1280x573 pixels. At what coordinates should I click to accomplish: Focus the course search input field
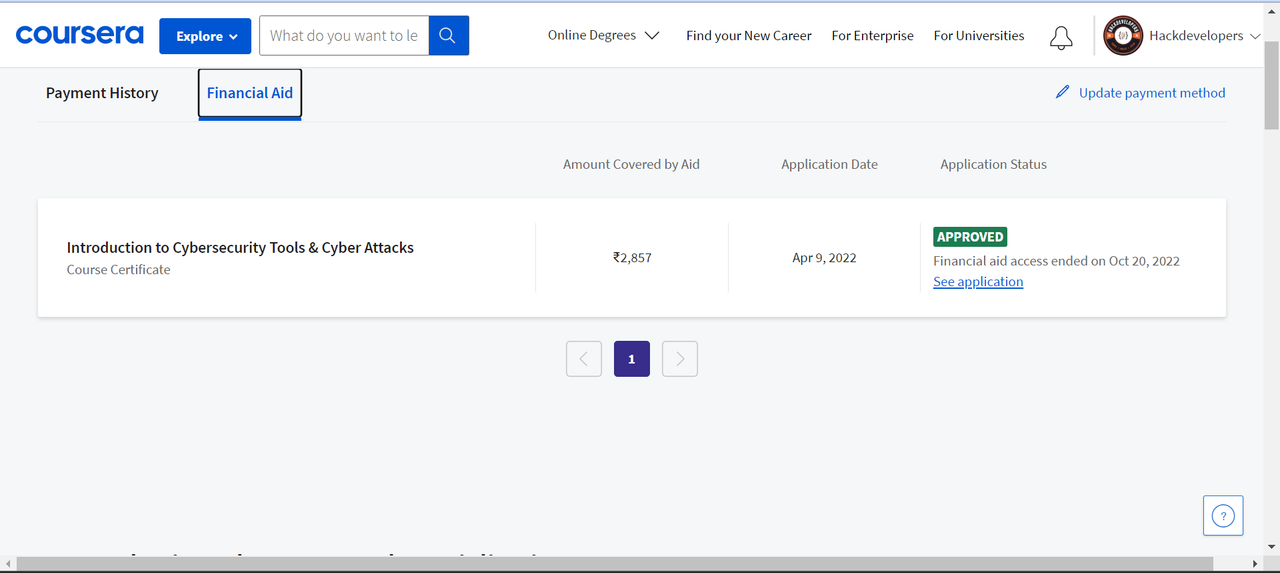[344, 36]
